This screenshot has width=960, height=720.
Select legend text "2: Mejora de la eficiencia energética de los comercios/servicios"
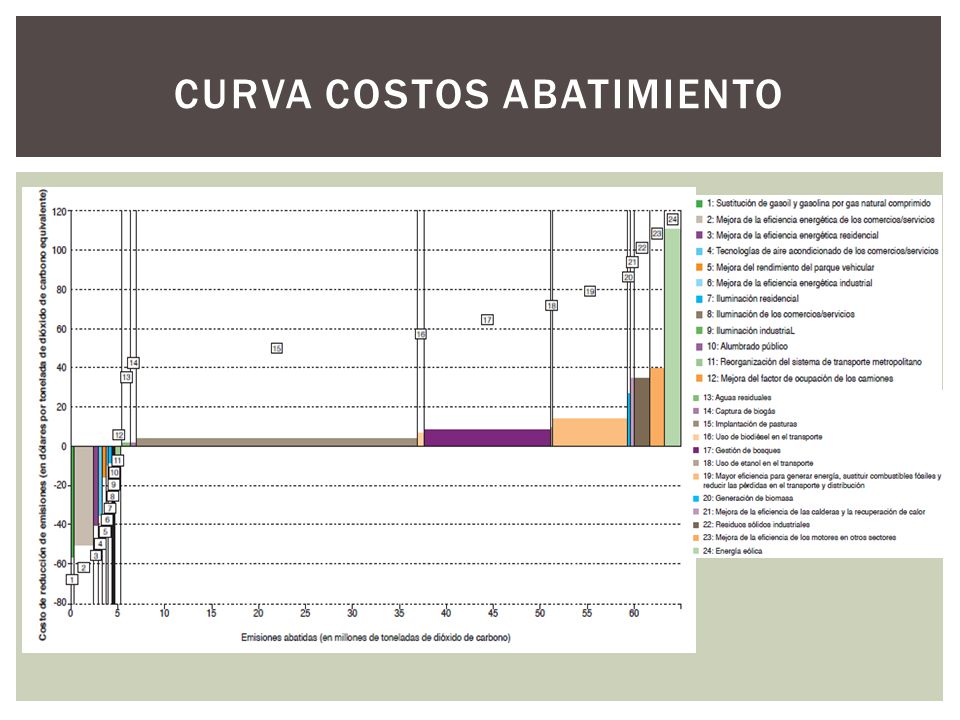[820, 219]
